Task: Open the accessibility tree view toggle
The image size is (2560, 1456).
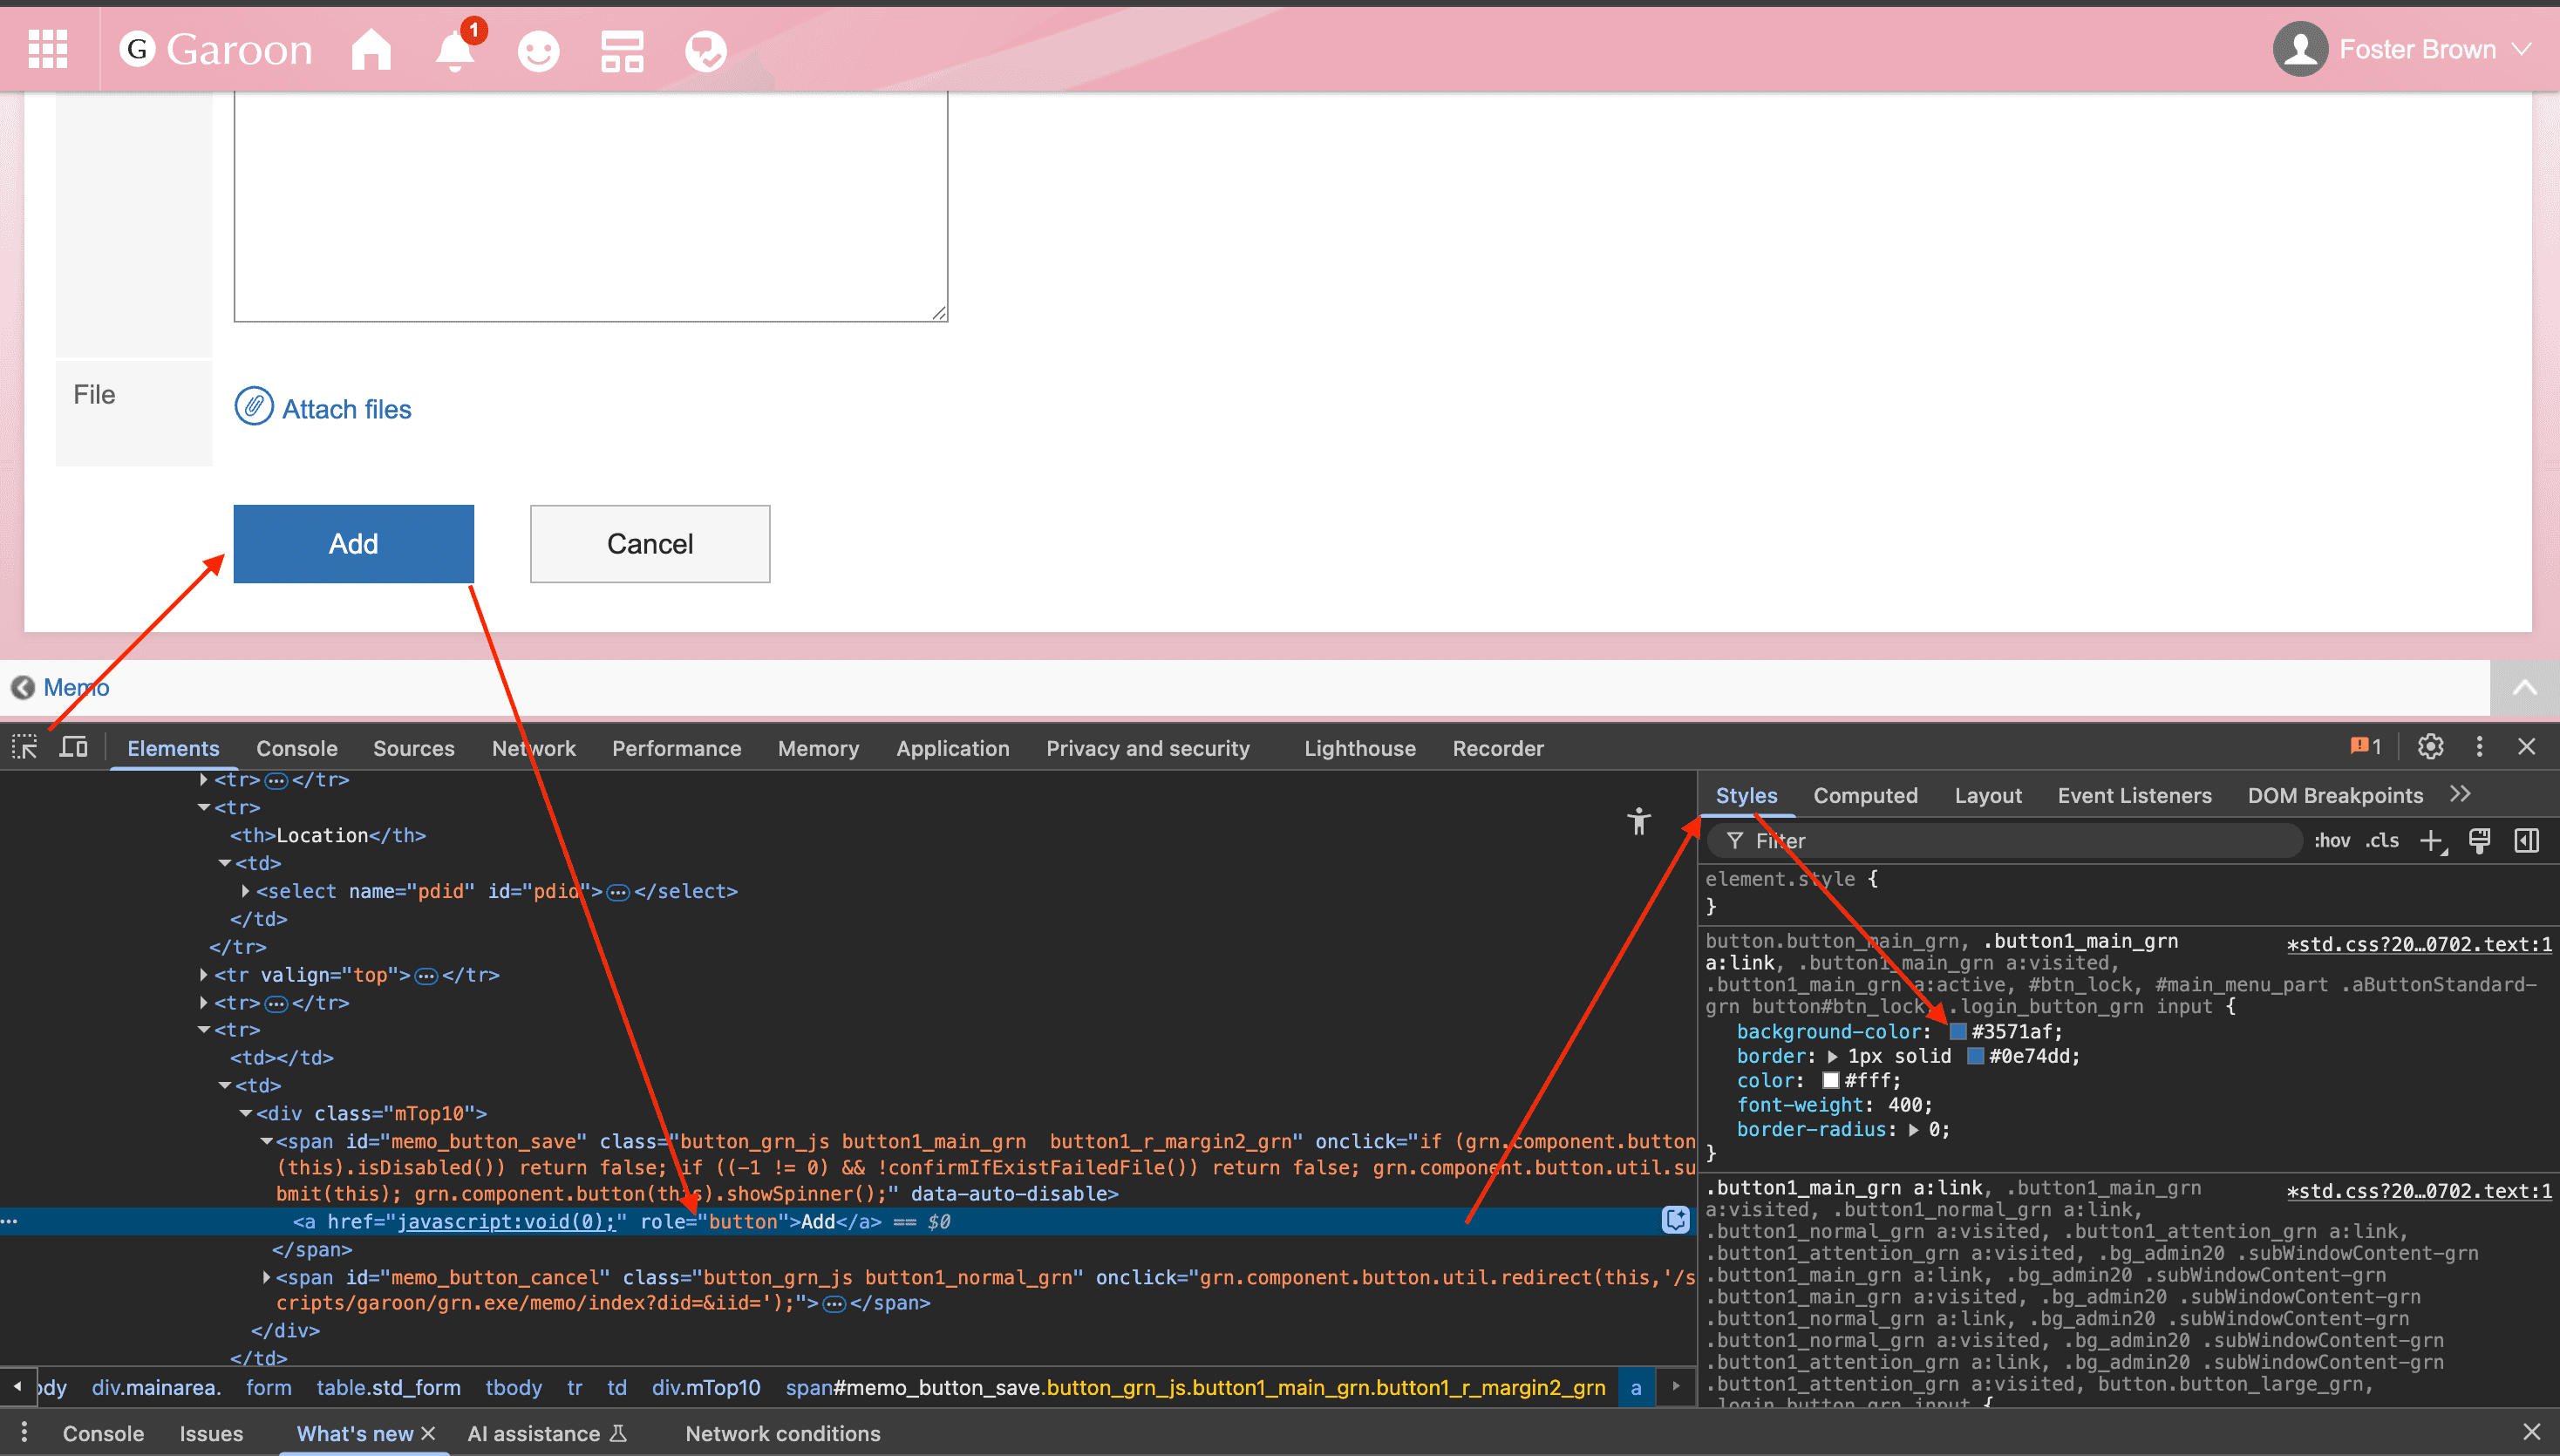Action: [x=1638, y=821]
